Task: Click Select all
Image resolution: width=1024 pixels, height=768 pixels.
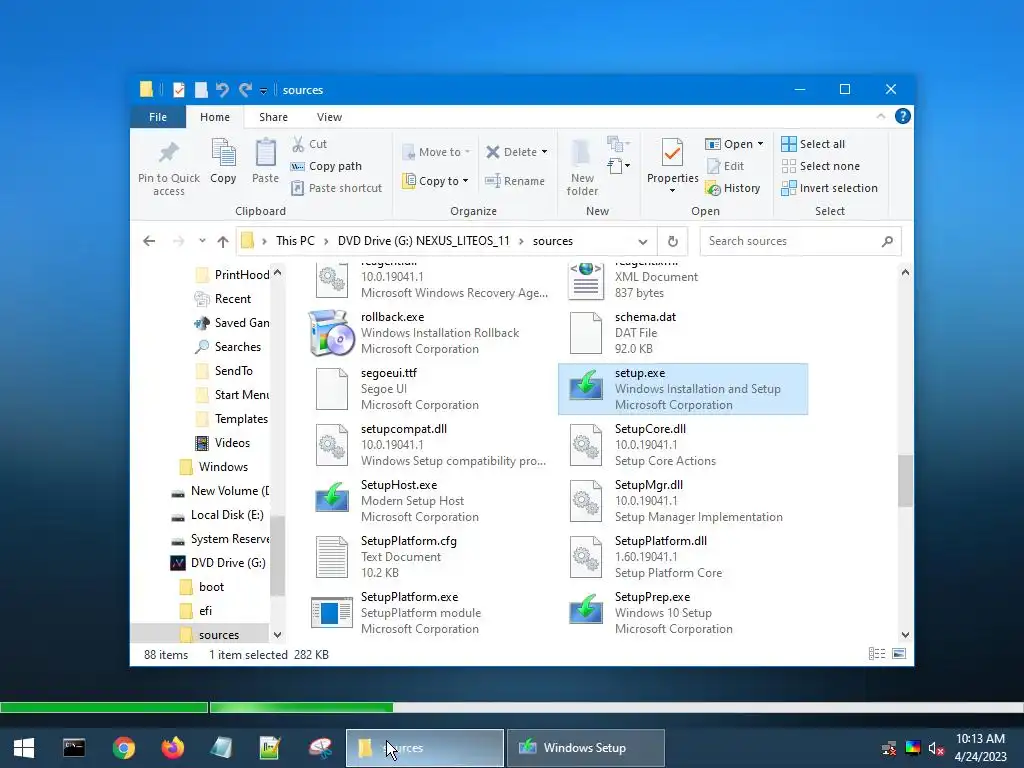Action: (x=813, y=144)
